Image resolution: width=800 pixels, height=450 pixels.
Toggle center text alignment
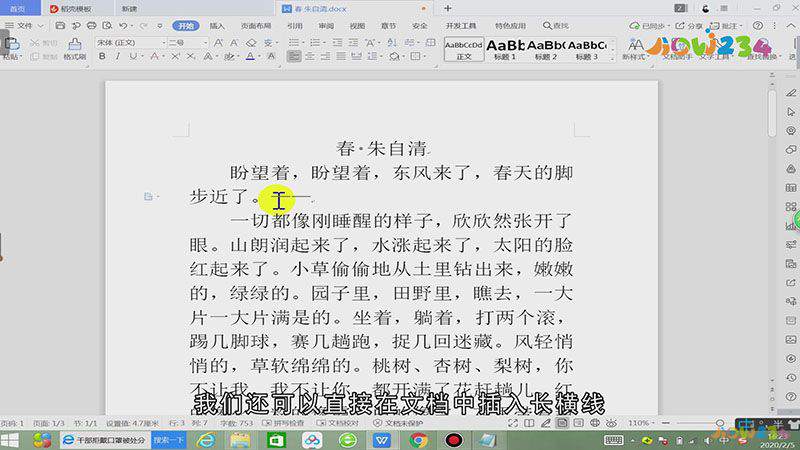point(310,56)
